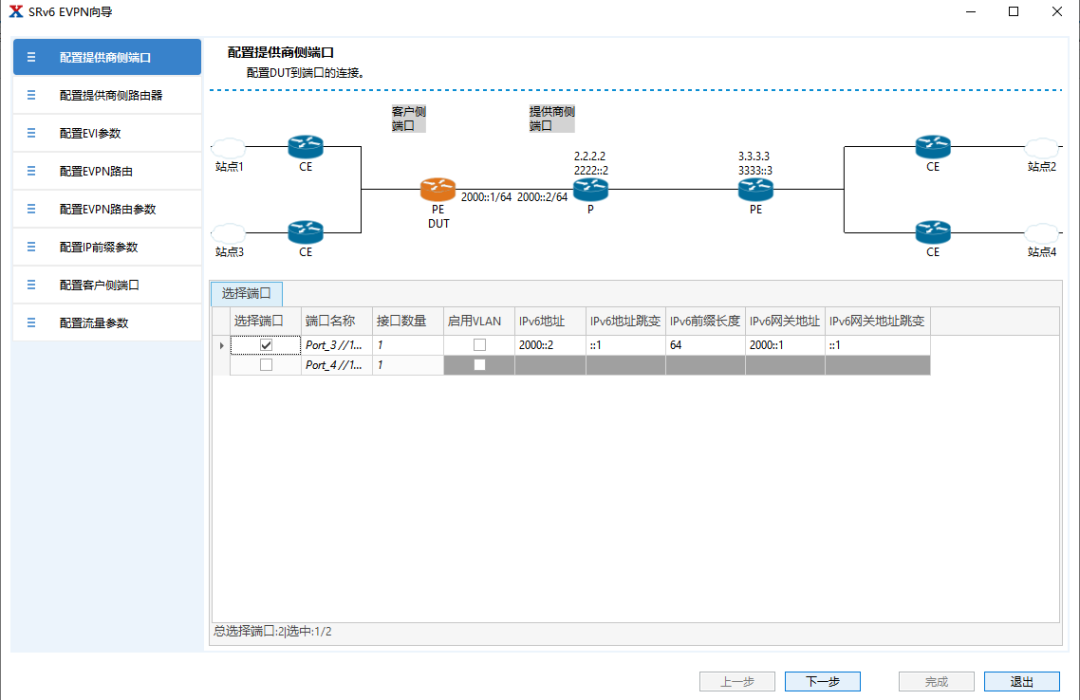The image size is (1080, 700).
Task: Click the list icon beside 配置客户侧端口
Action: click(31, 285)
